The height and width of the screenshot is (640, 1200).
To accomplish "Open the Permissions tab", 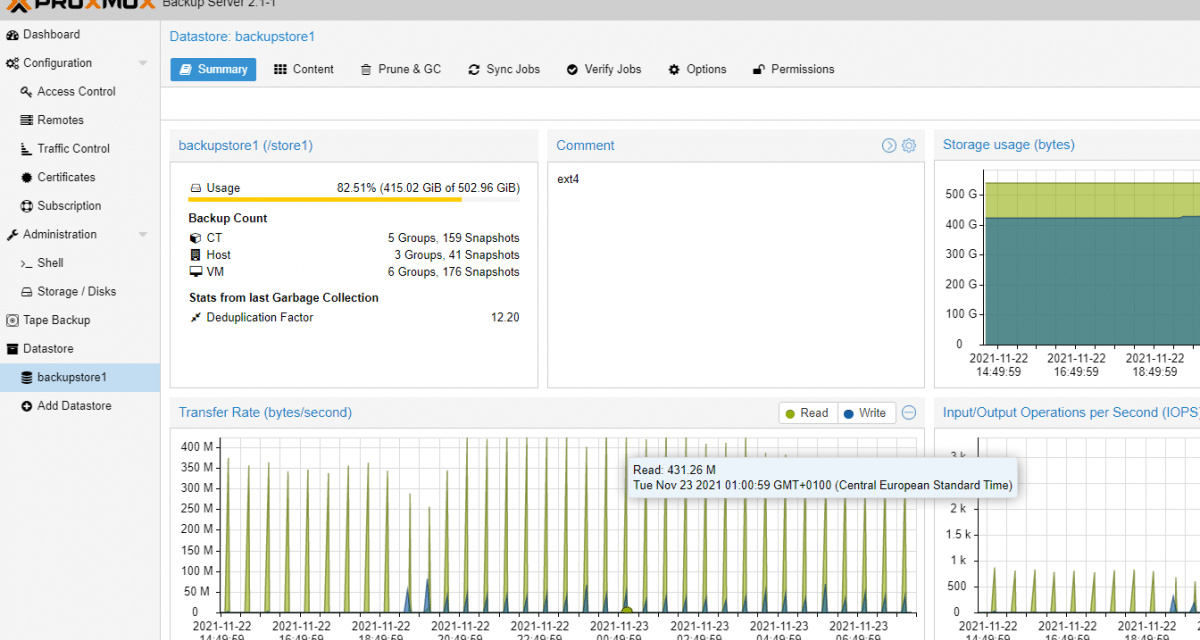I will pyautogui.click(x=793, y=69).
